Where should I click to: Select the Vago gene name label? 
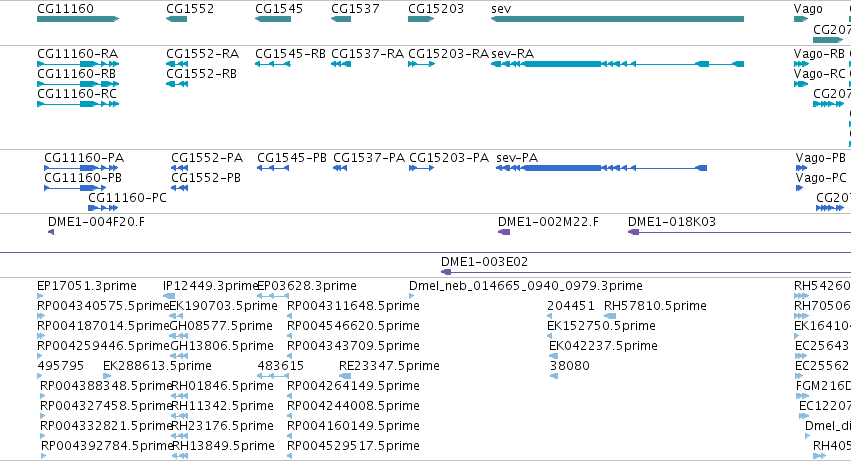pyautogui.click(x=808, y=9)
